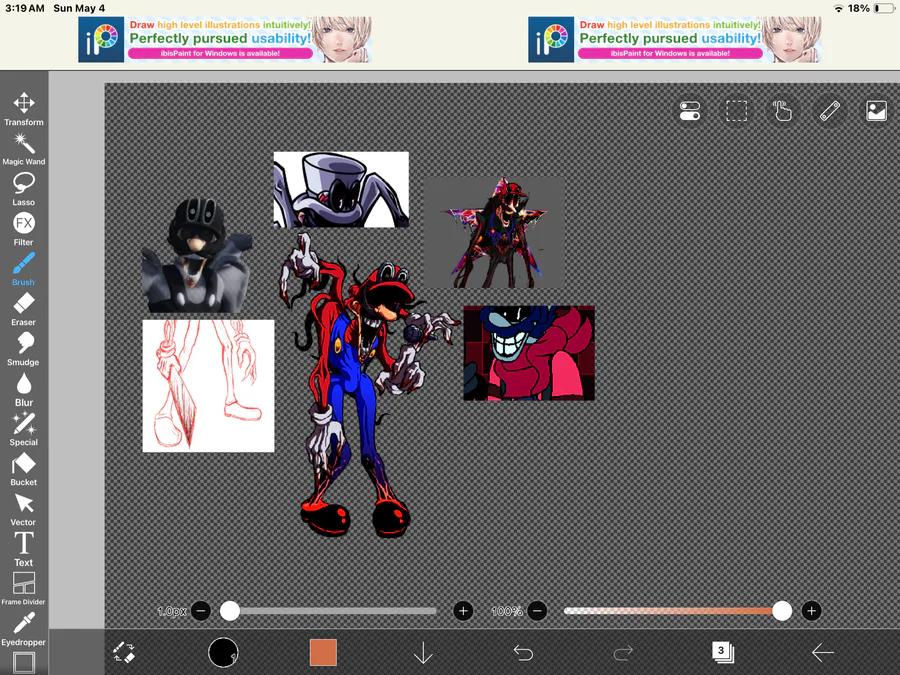This screenshot has width=900, height=675.
Task: Select the Frame Divider tool
Action: point(24,588)
